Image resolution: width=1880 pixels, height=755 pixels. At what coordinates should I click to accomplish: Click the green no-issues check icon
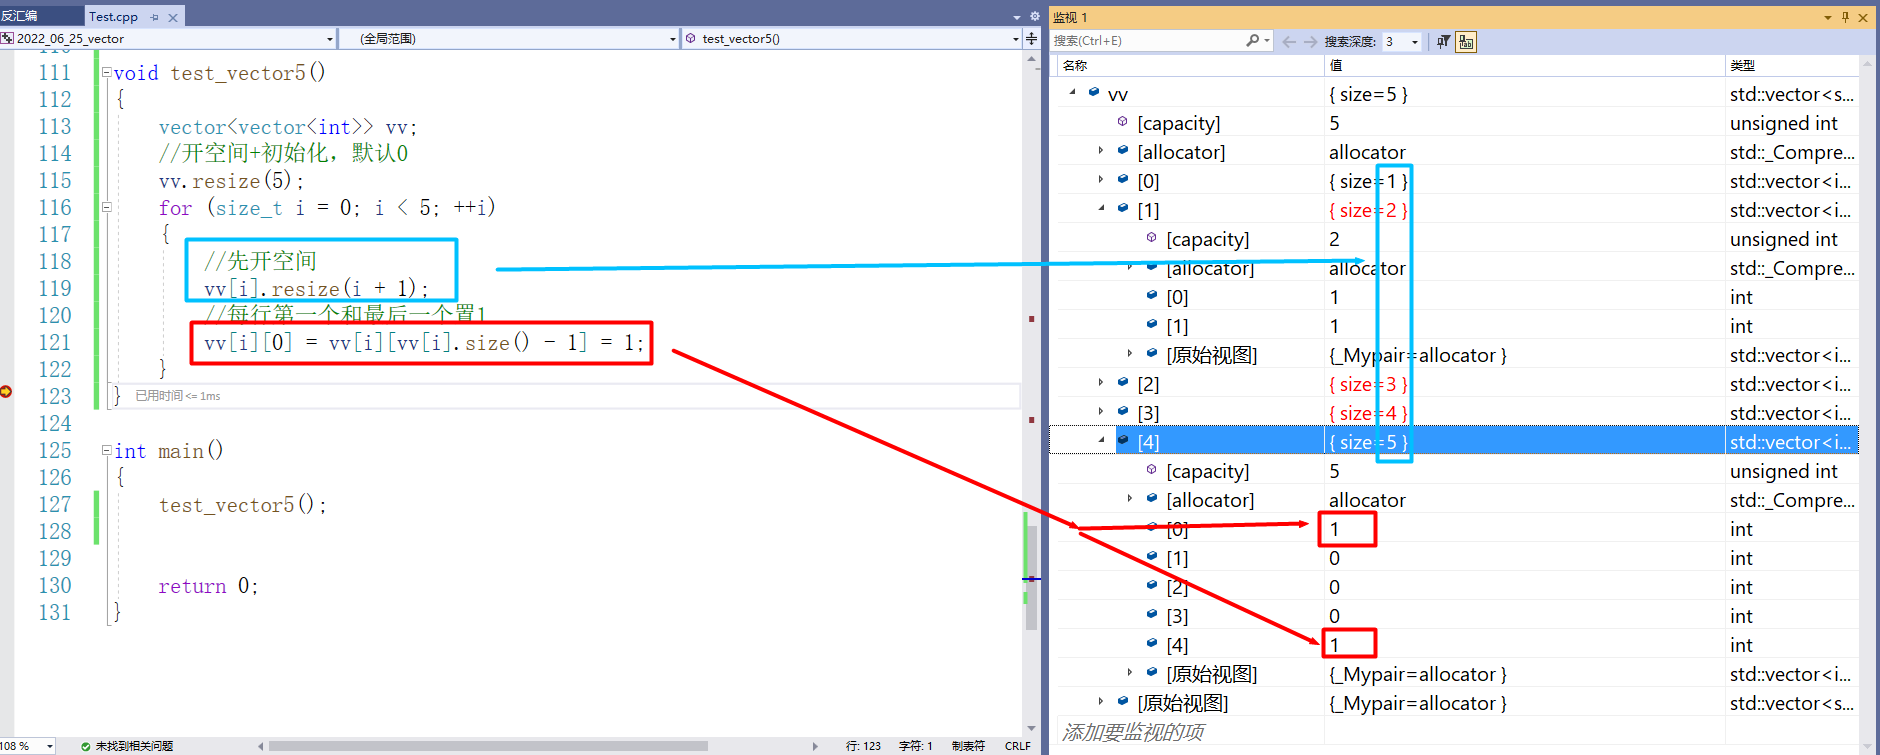click(86, 746)
